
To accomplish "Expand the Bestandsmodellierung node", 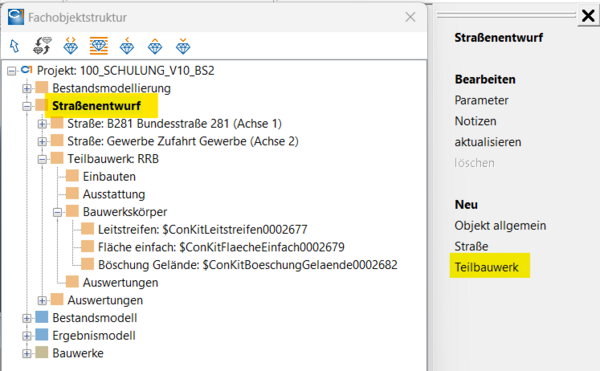I will coord(27,88).
